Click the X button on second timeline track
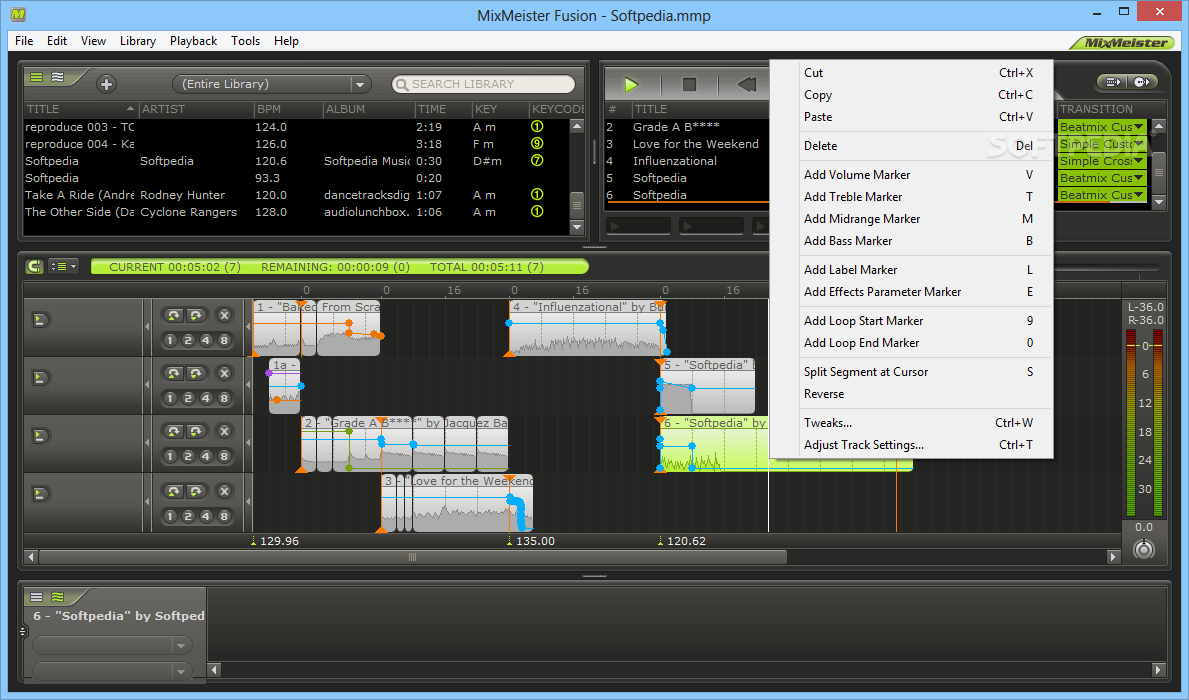Viewport: 1189px width, 700px height. click(x=224, y=373)
